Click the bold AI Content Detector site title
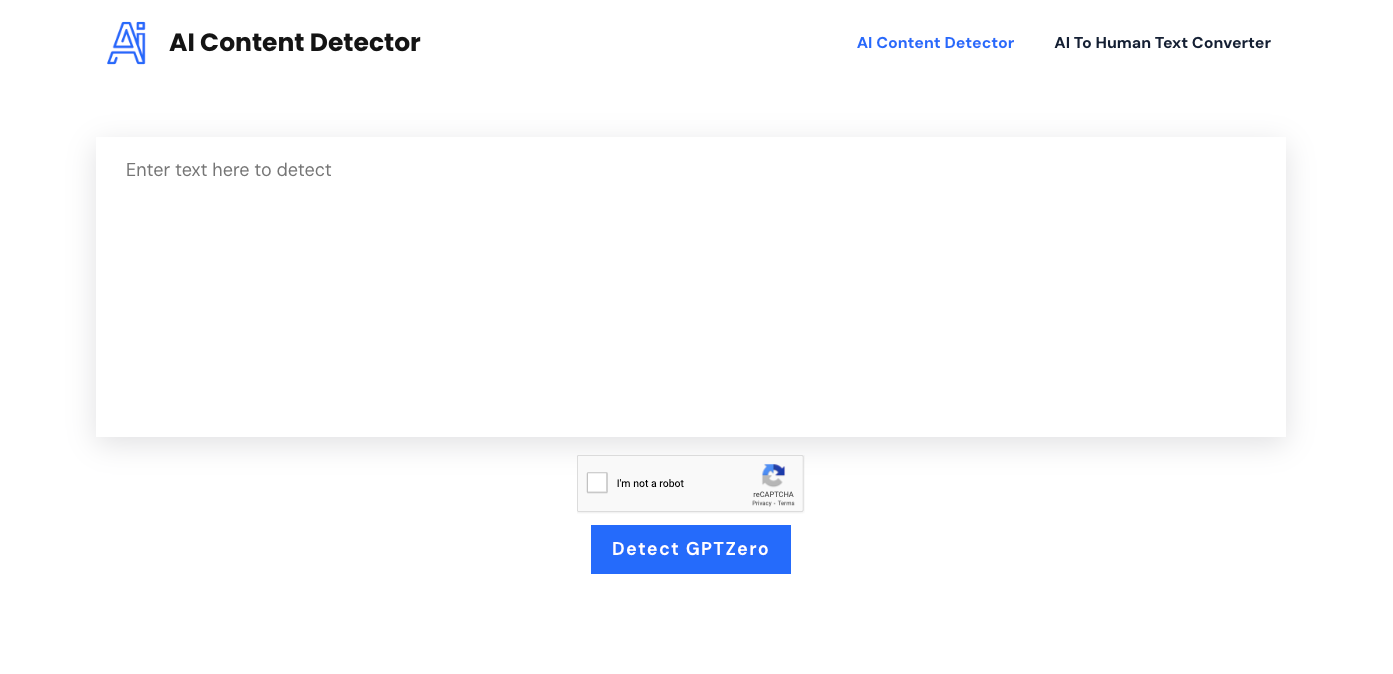The image size is (1393, 674). pyautogui.click(x=295, y=43)
